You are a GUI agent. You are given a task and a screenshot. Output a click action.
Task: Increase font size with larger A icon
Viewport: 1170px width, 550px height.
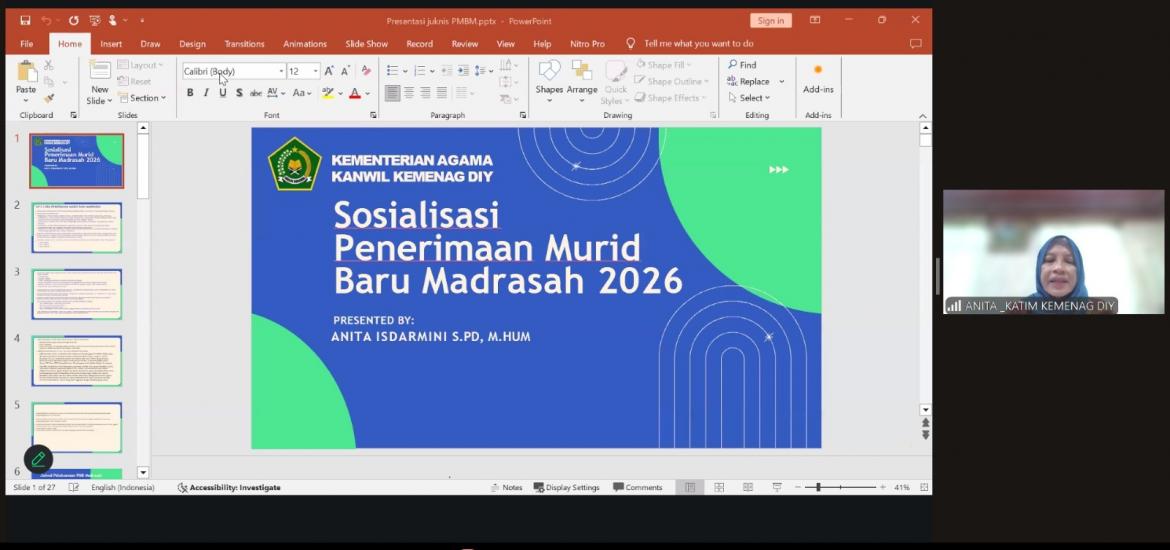click(x=329, y=71)
